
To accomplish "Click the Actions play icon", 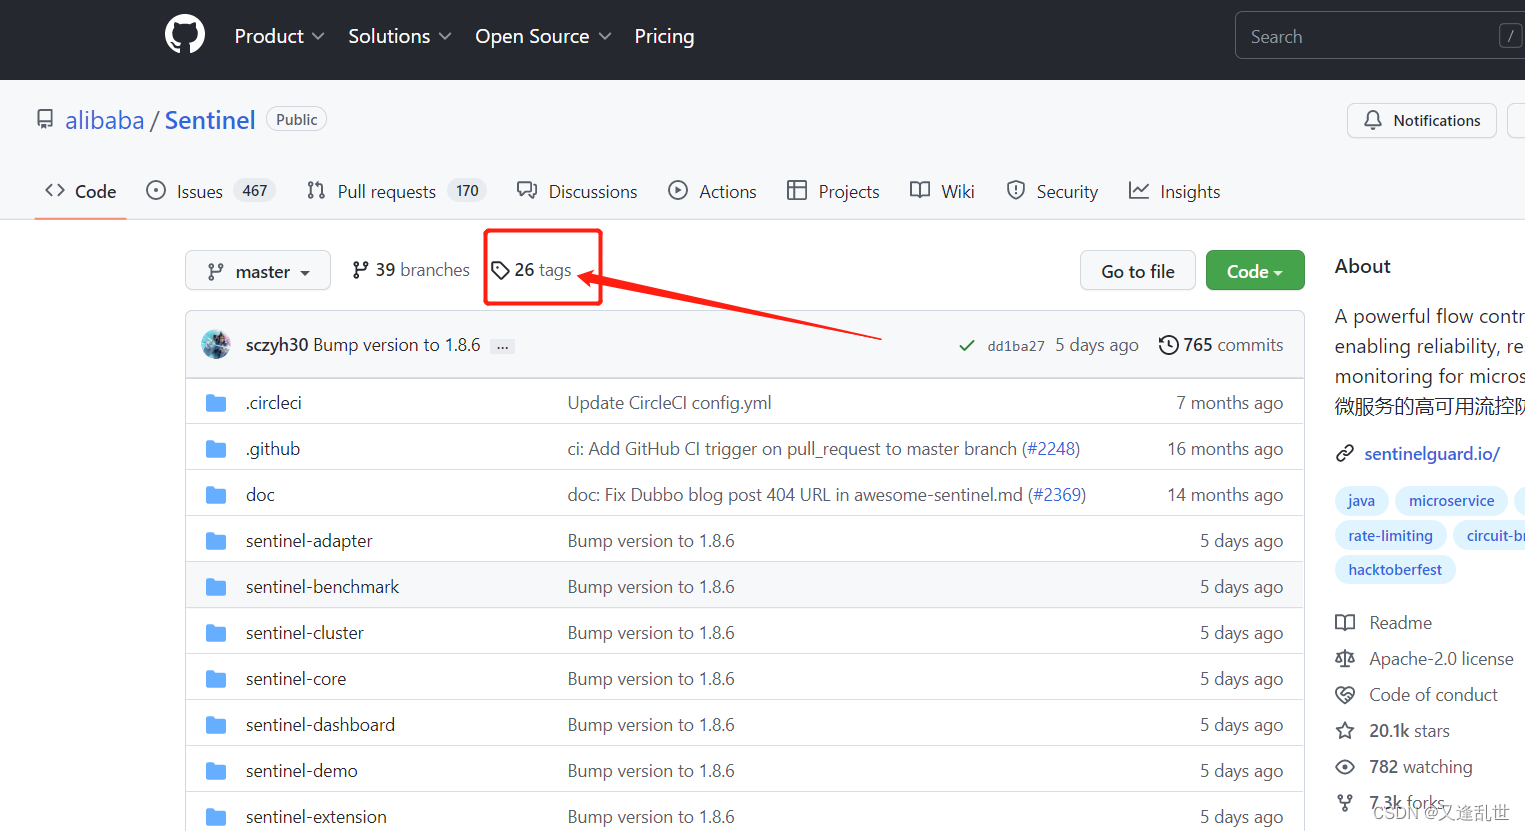I will point(678,190).
